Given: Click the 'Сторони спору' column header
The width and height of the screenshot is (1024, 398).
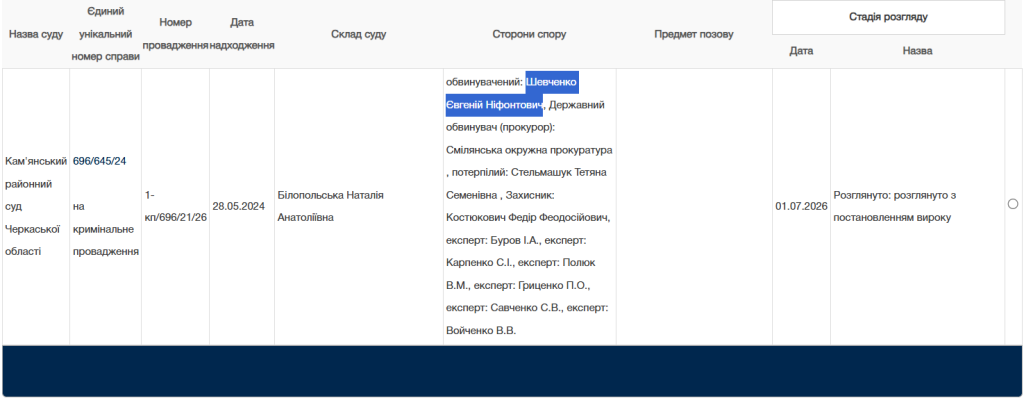Looking at the screenshot, I should [529, 35].
